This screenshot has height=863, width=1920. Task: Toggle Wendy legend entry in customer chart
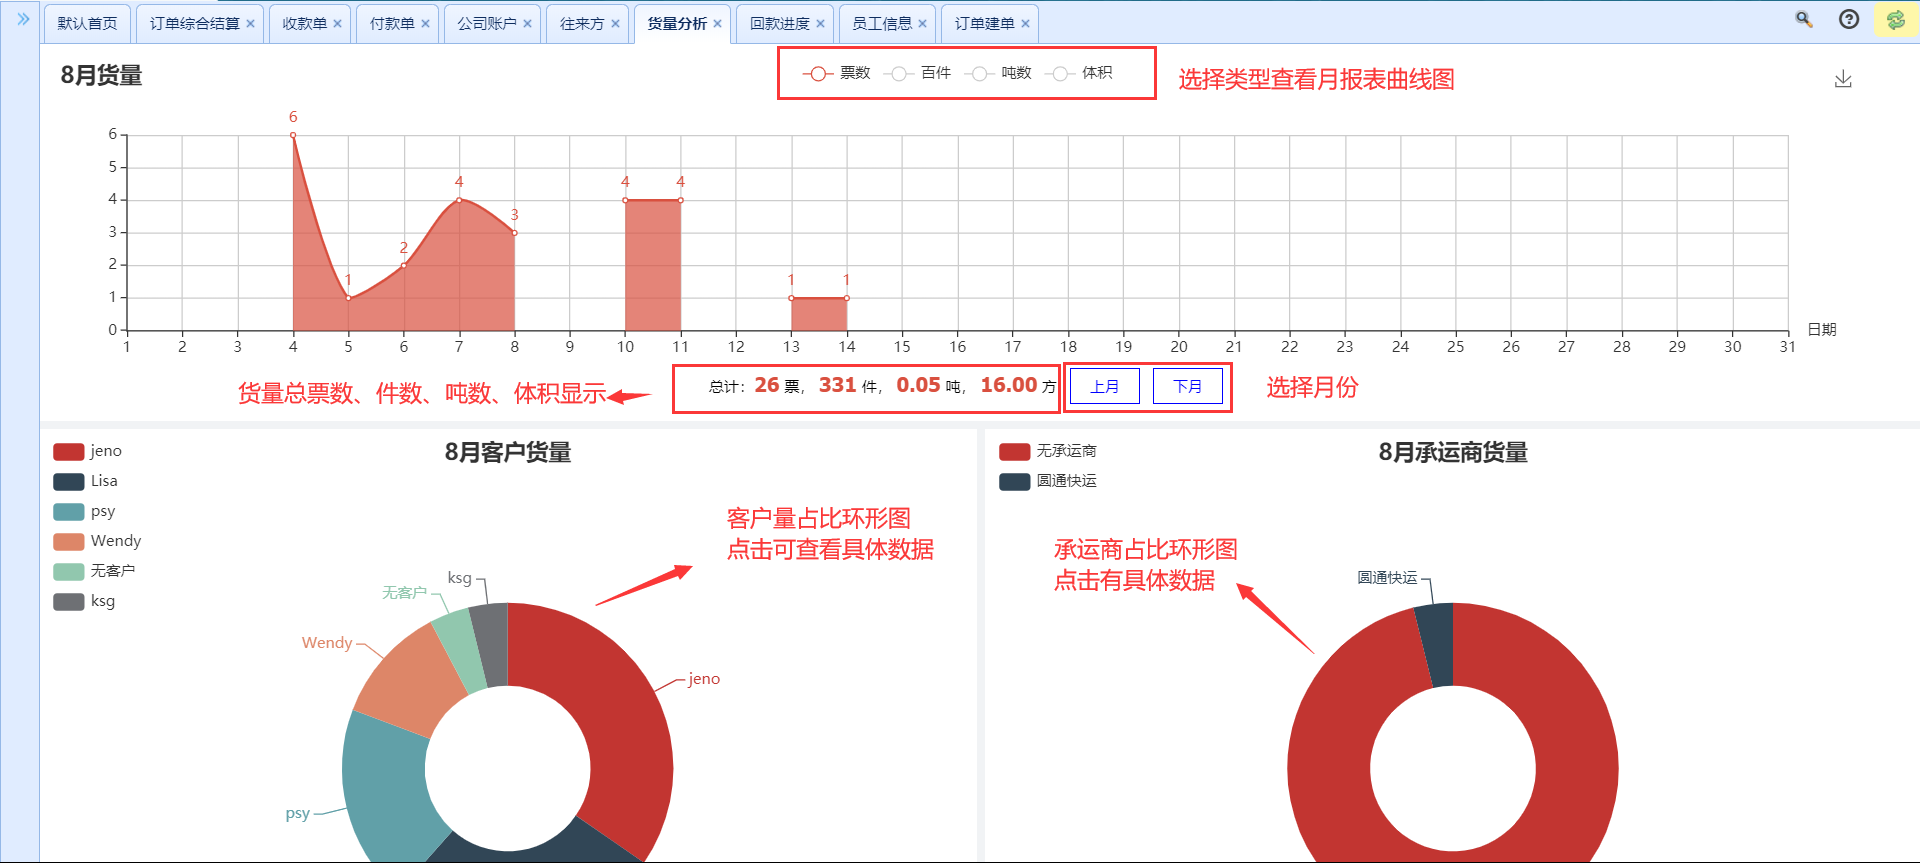click(97, 541)
